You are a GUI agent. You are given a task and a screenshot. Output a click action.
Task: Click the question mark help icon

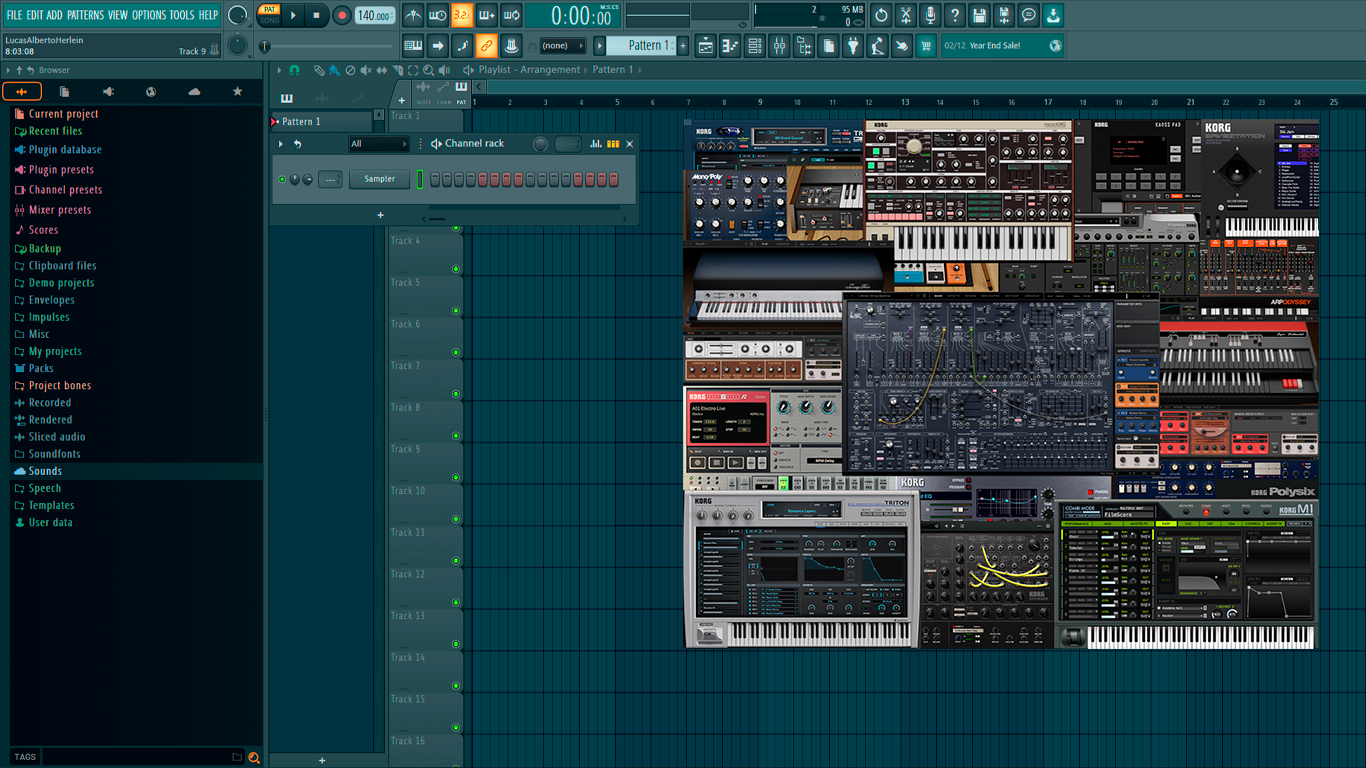tap(955, 15)
